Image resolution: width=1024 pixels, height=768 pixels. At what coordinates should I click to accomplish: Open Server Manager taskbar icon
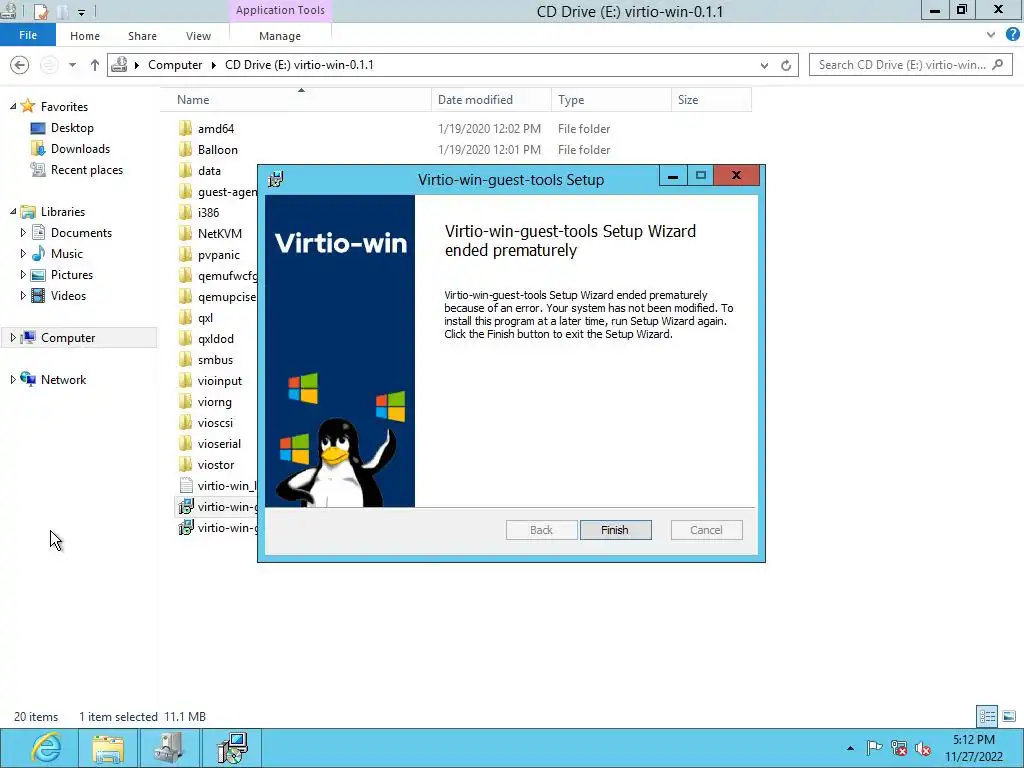click(x=168, y=748)
